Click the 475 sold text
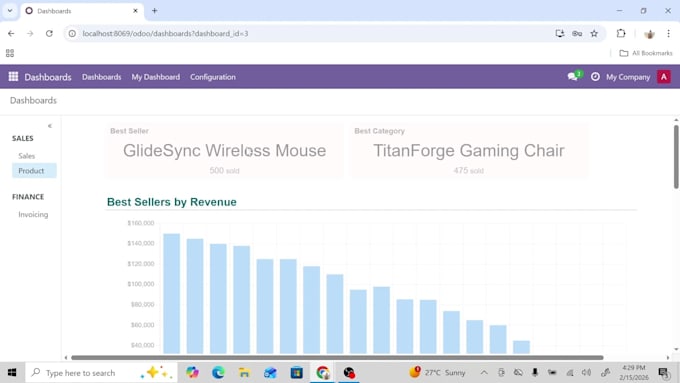680x383 pixels. coord(468,170)
